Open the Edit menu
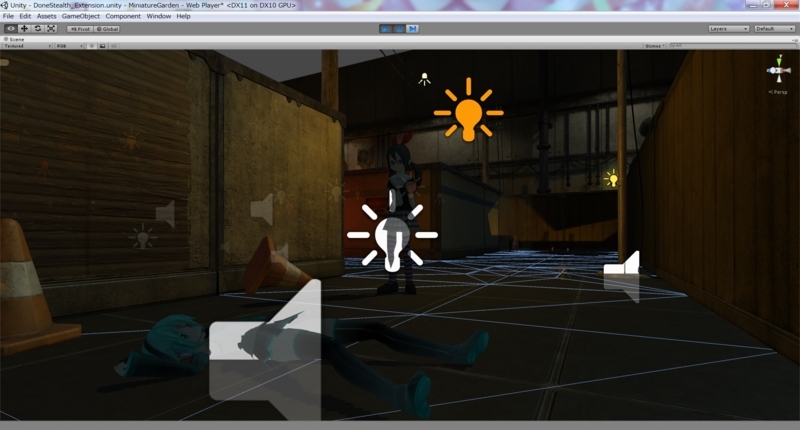 tap(25, 16)
